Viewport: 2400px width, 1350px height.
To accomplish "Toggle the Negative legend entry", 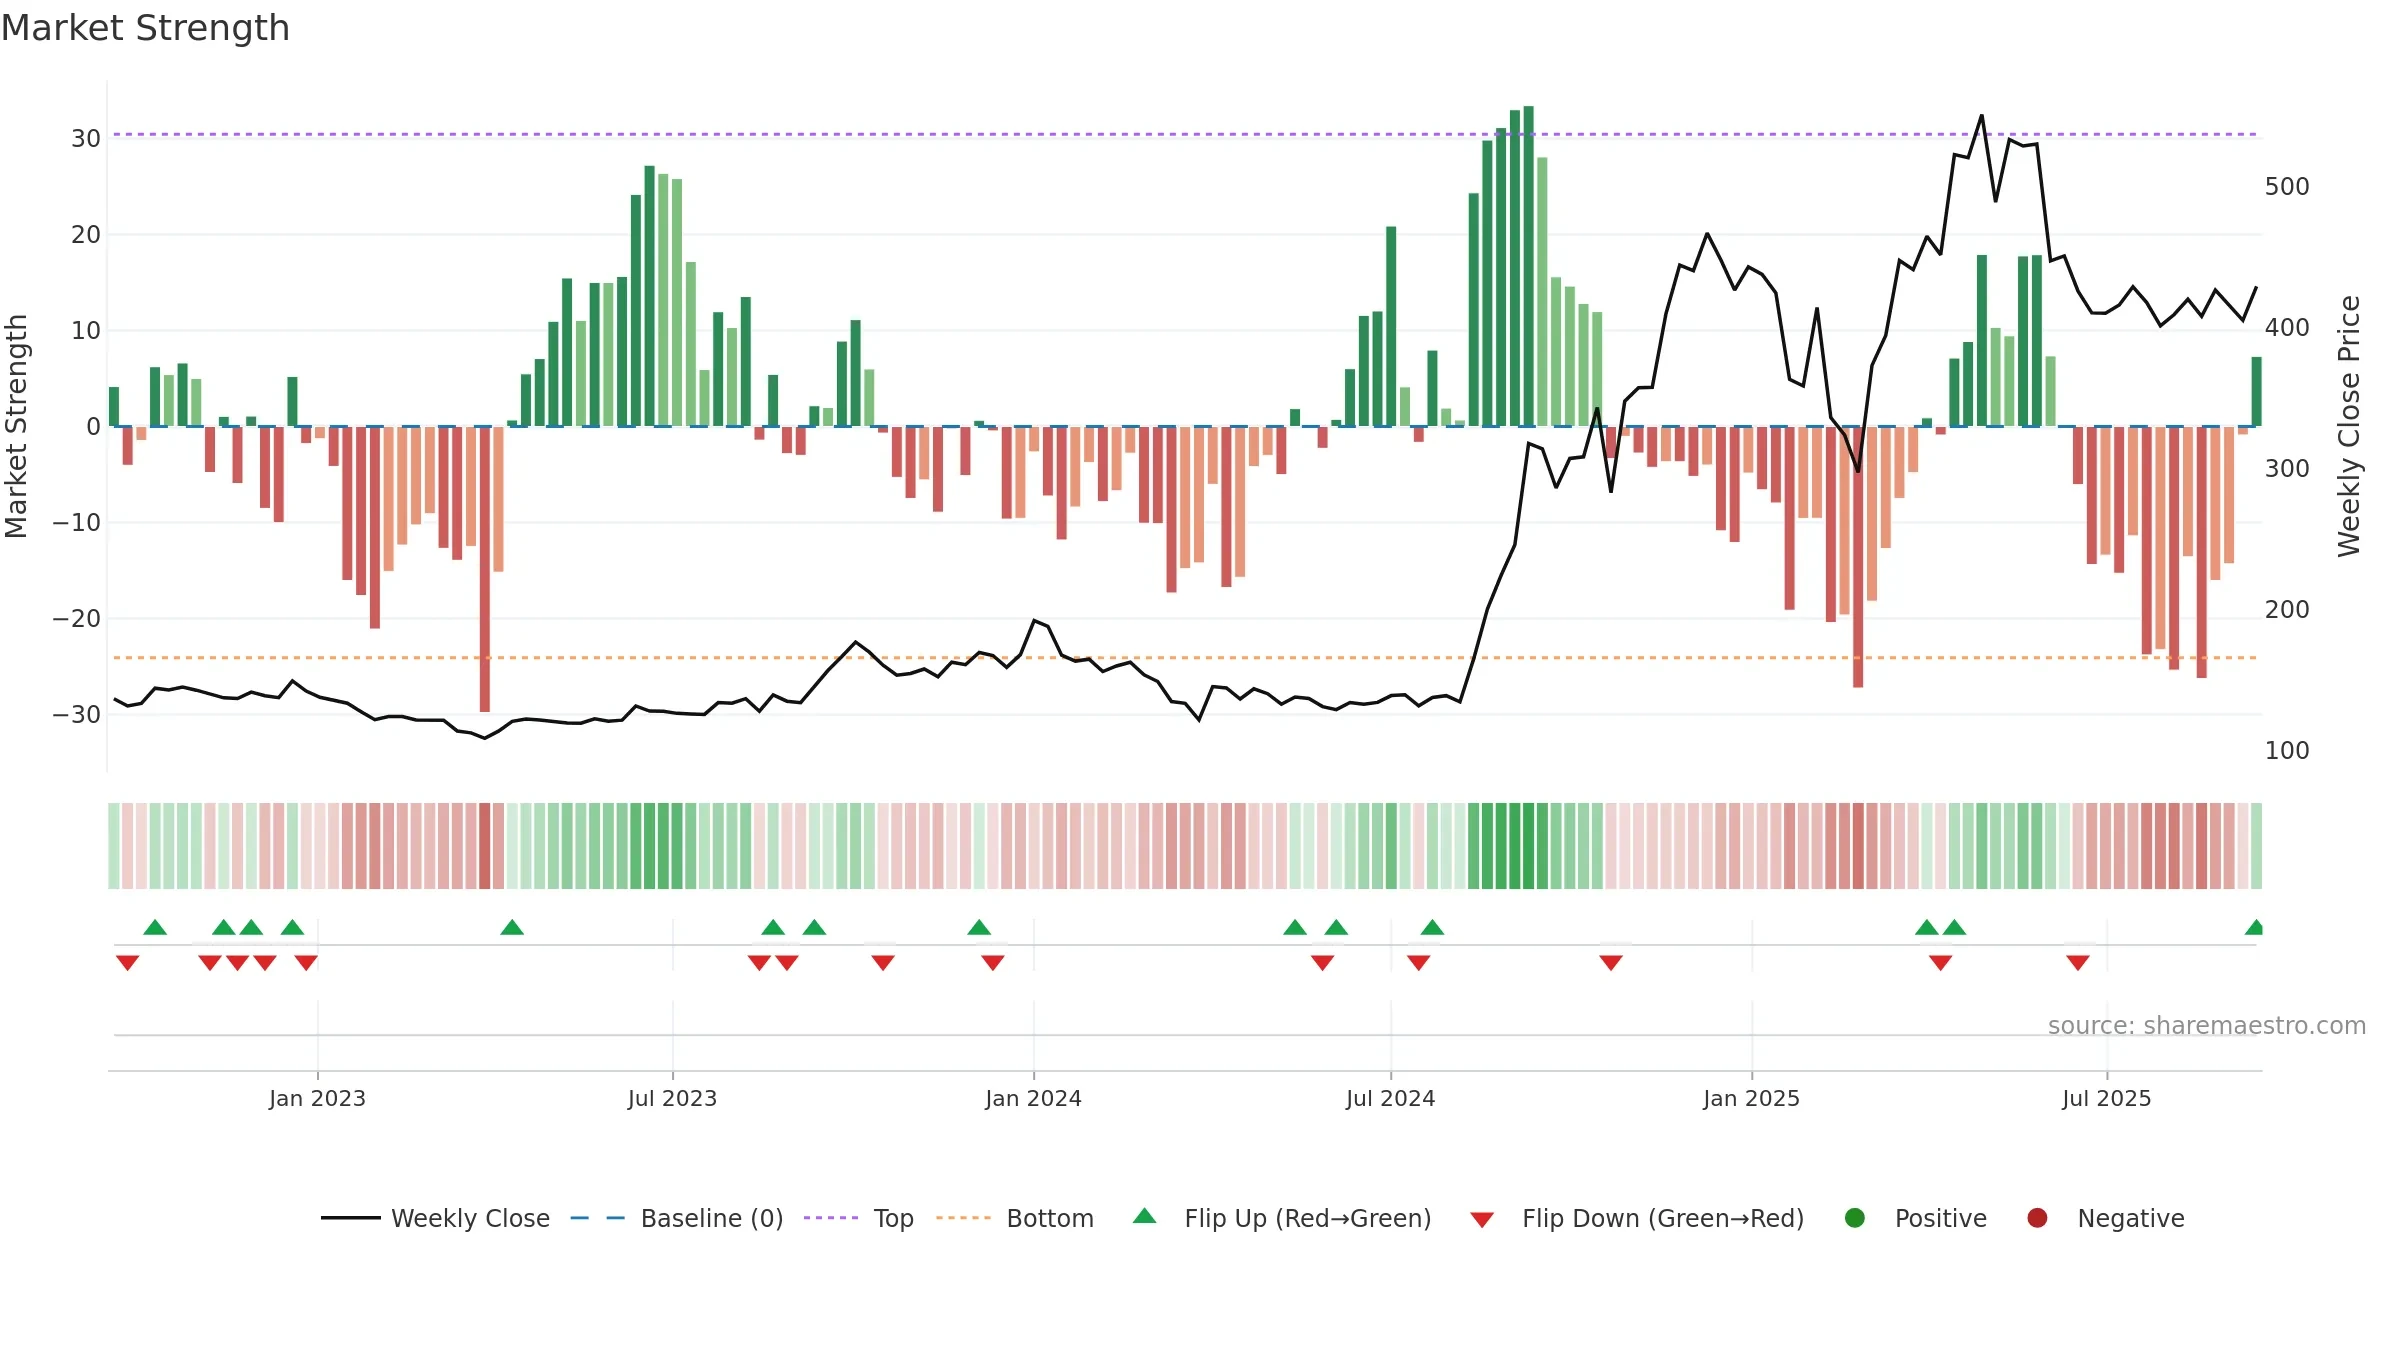I will click(2105, 1218).
